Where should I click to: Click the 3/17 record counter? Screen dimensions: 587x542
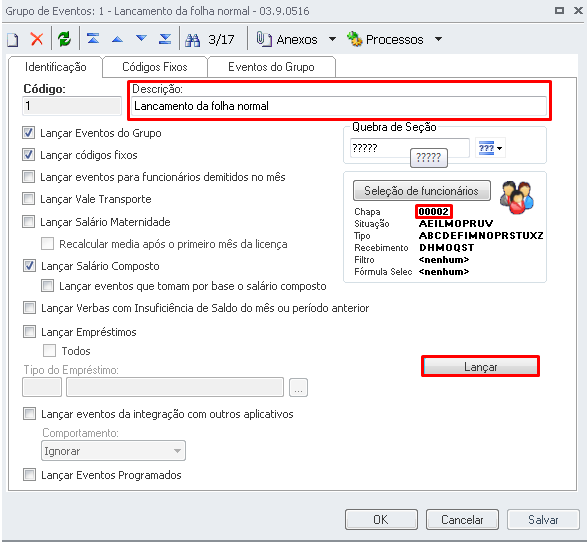coord(221,40)
